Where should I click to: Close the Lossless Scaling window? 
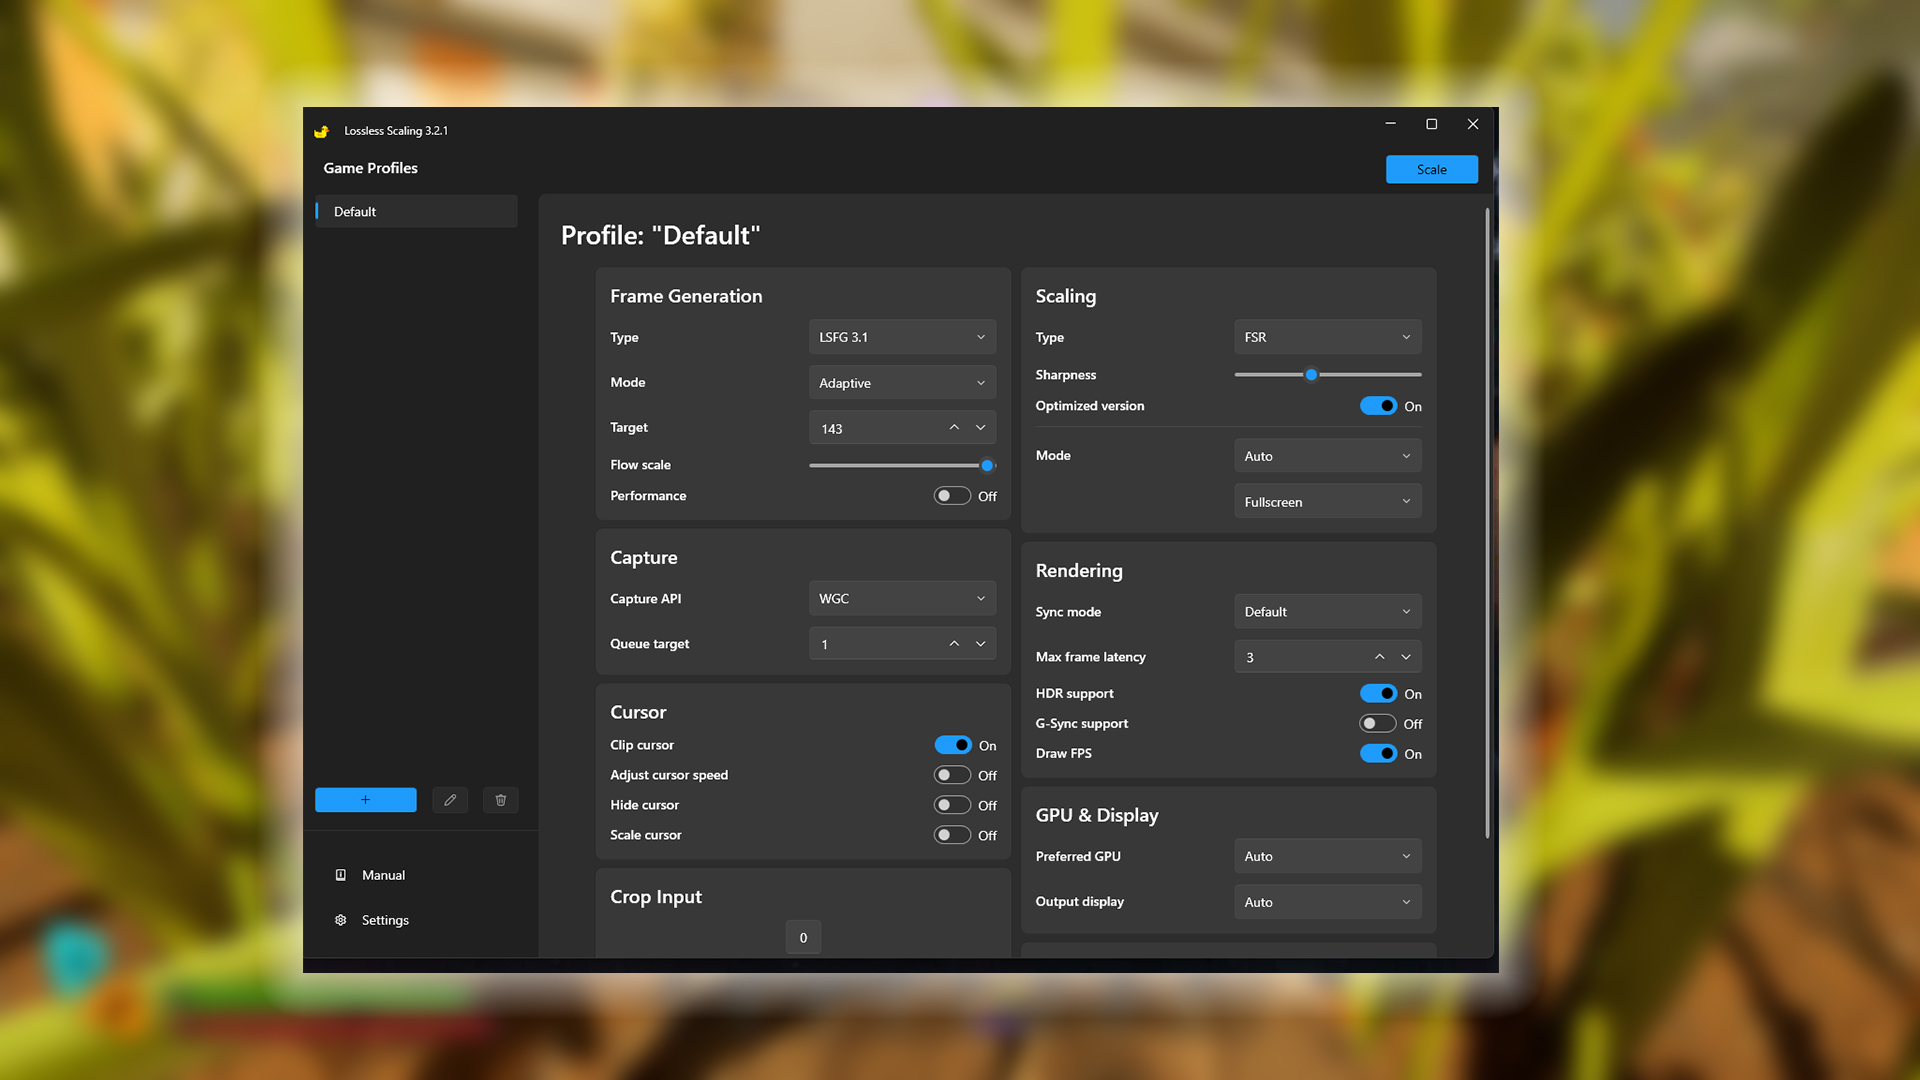pos(1473,124)
